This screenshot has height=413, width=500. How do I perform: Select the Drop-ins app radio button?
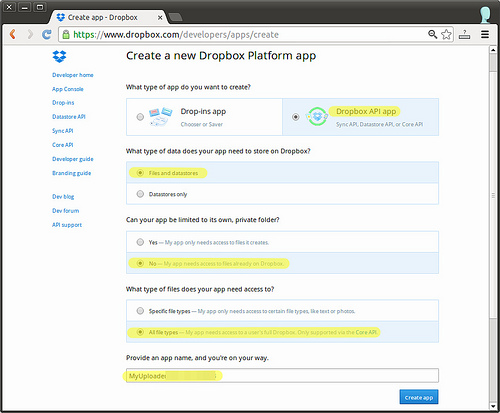(x=140, y=117)
